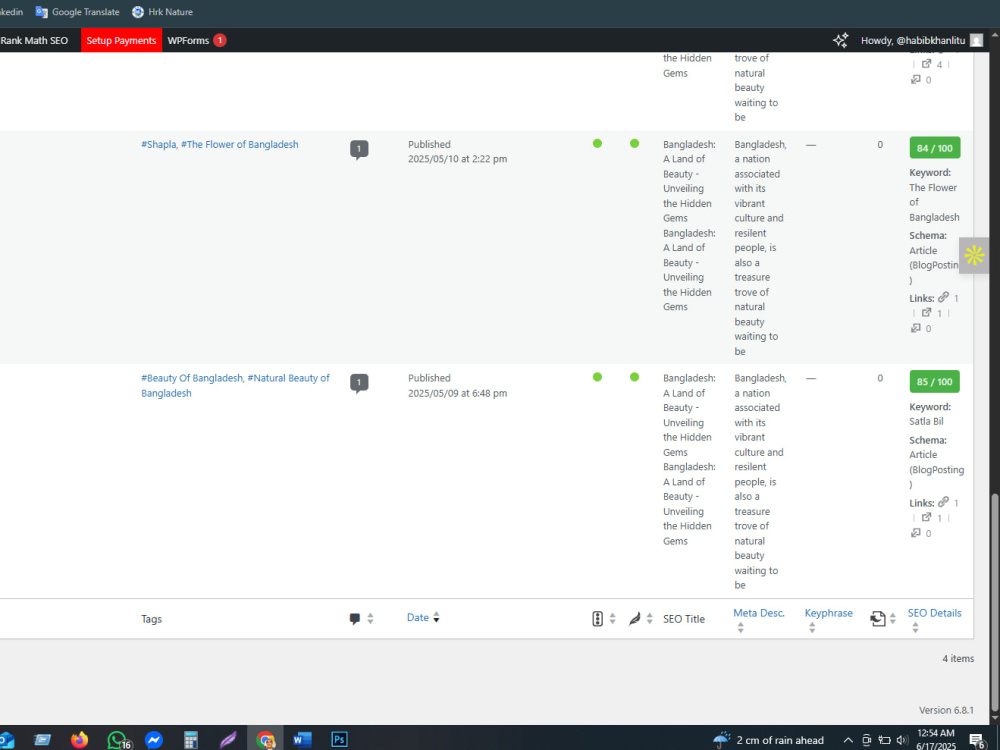Open Photoshop from the taskbar
Screen dimensions: 1000x750
pos(339,740)
